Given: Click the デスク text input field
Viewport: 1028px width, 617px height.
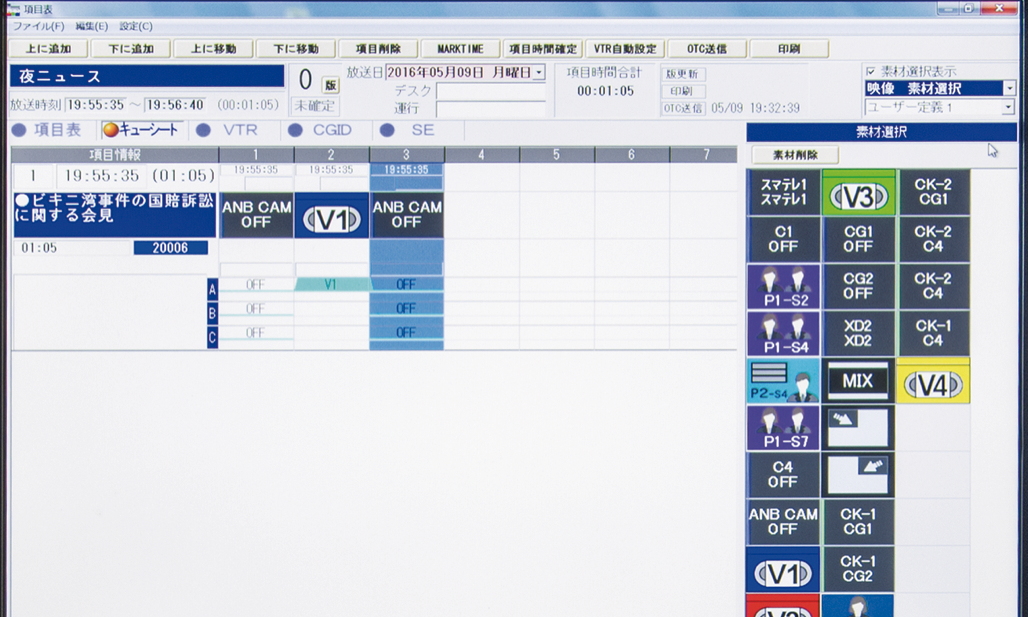Looking at the screenshot, I should [490, 91].
